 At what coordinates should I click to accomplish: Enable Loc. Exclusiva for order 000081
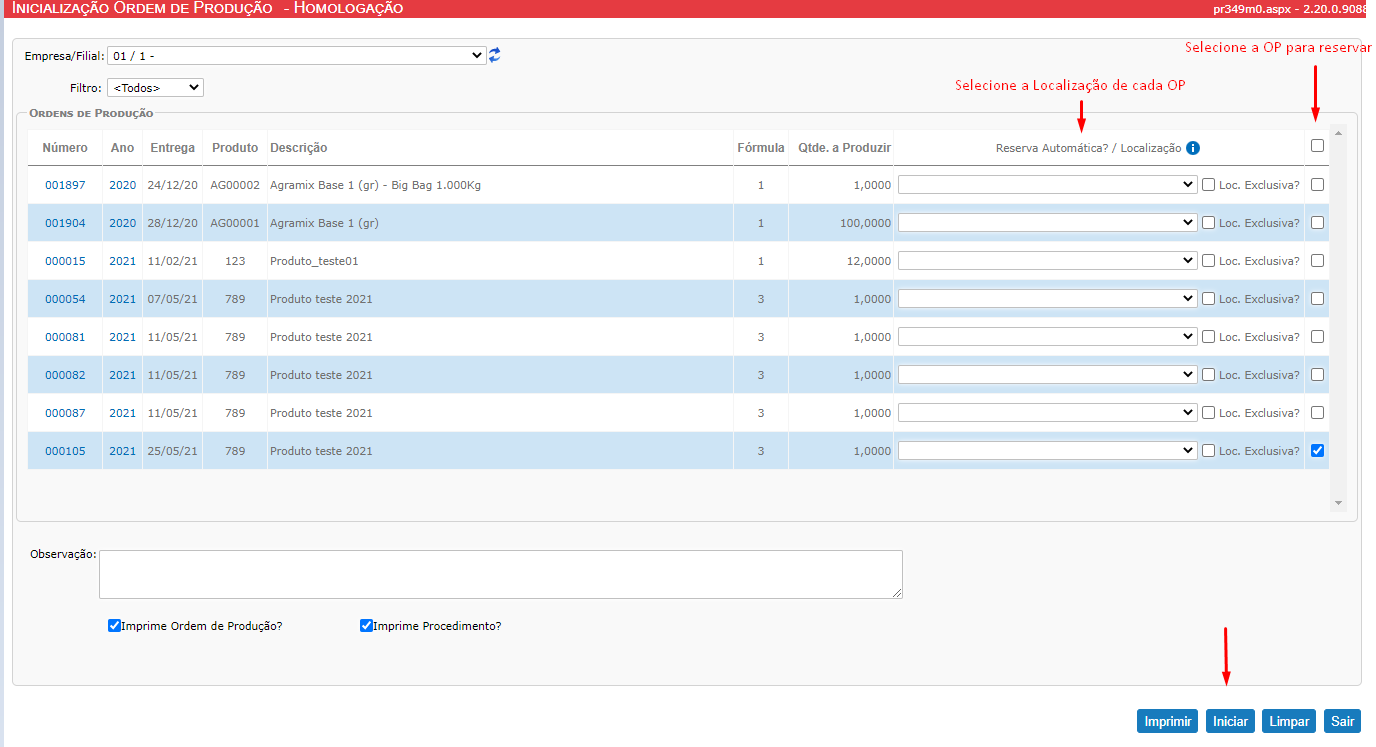tap(1209, 337)
